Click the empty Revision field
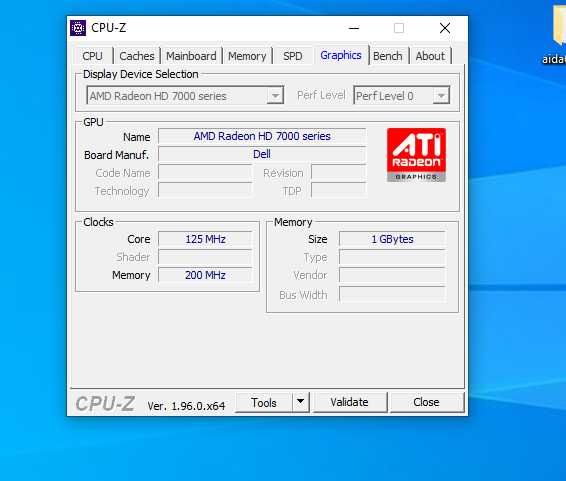The height and width of the screenshot is (481, 566). 339,172
